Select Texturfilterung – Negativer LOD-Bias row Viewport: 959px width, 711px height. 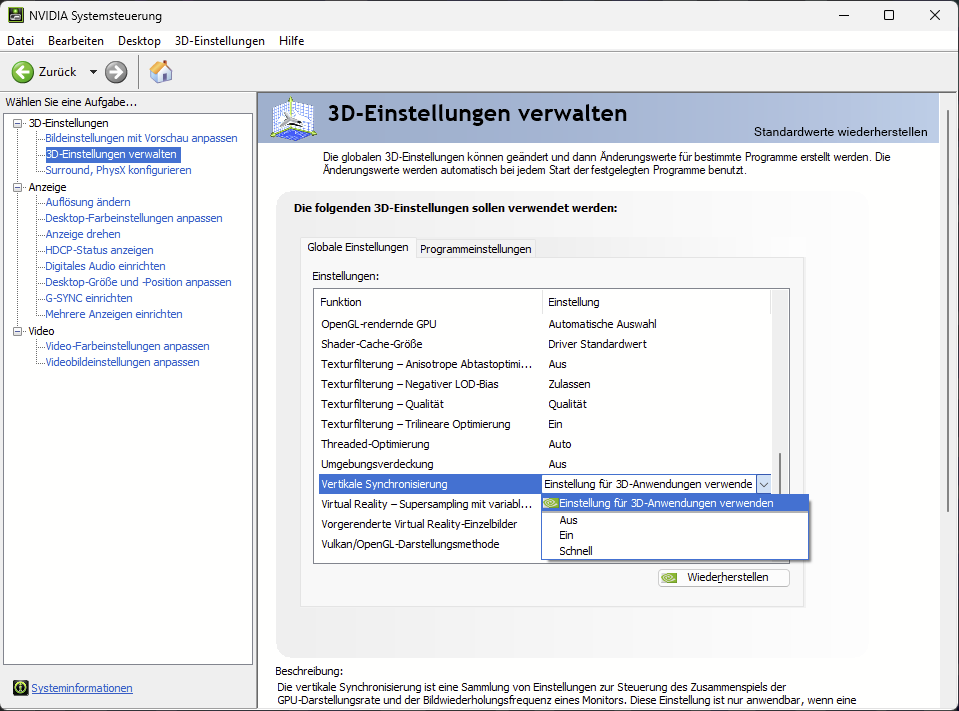[x=544, y=384]
